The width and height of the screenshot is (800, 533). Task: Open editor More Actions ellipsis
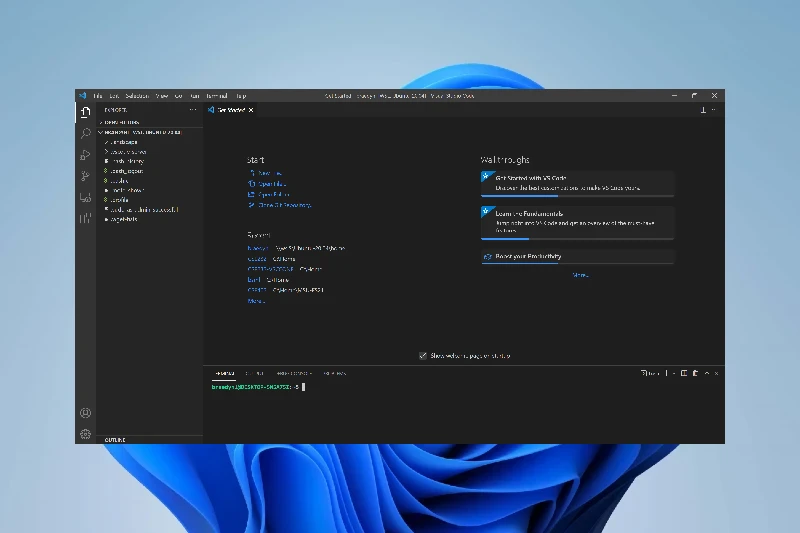coord(714,110)
